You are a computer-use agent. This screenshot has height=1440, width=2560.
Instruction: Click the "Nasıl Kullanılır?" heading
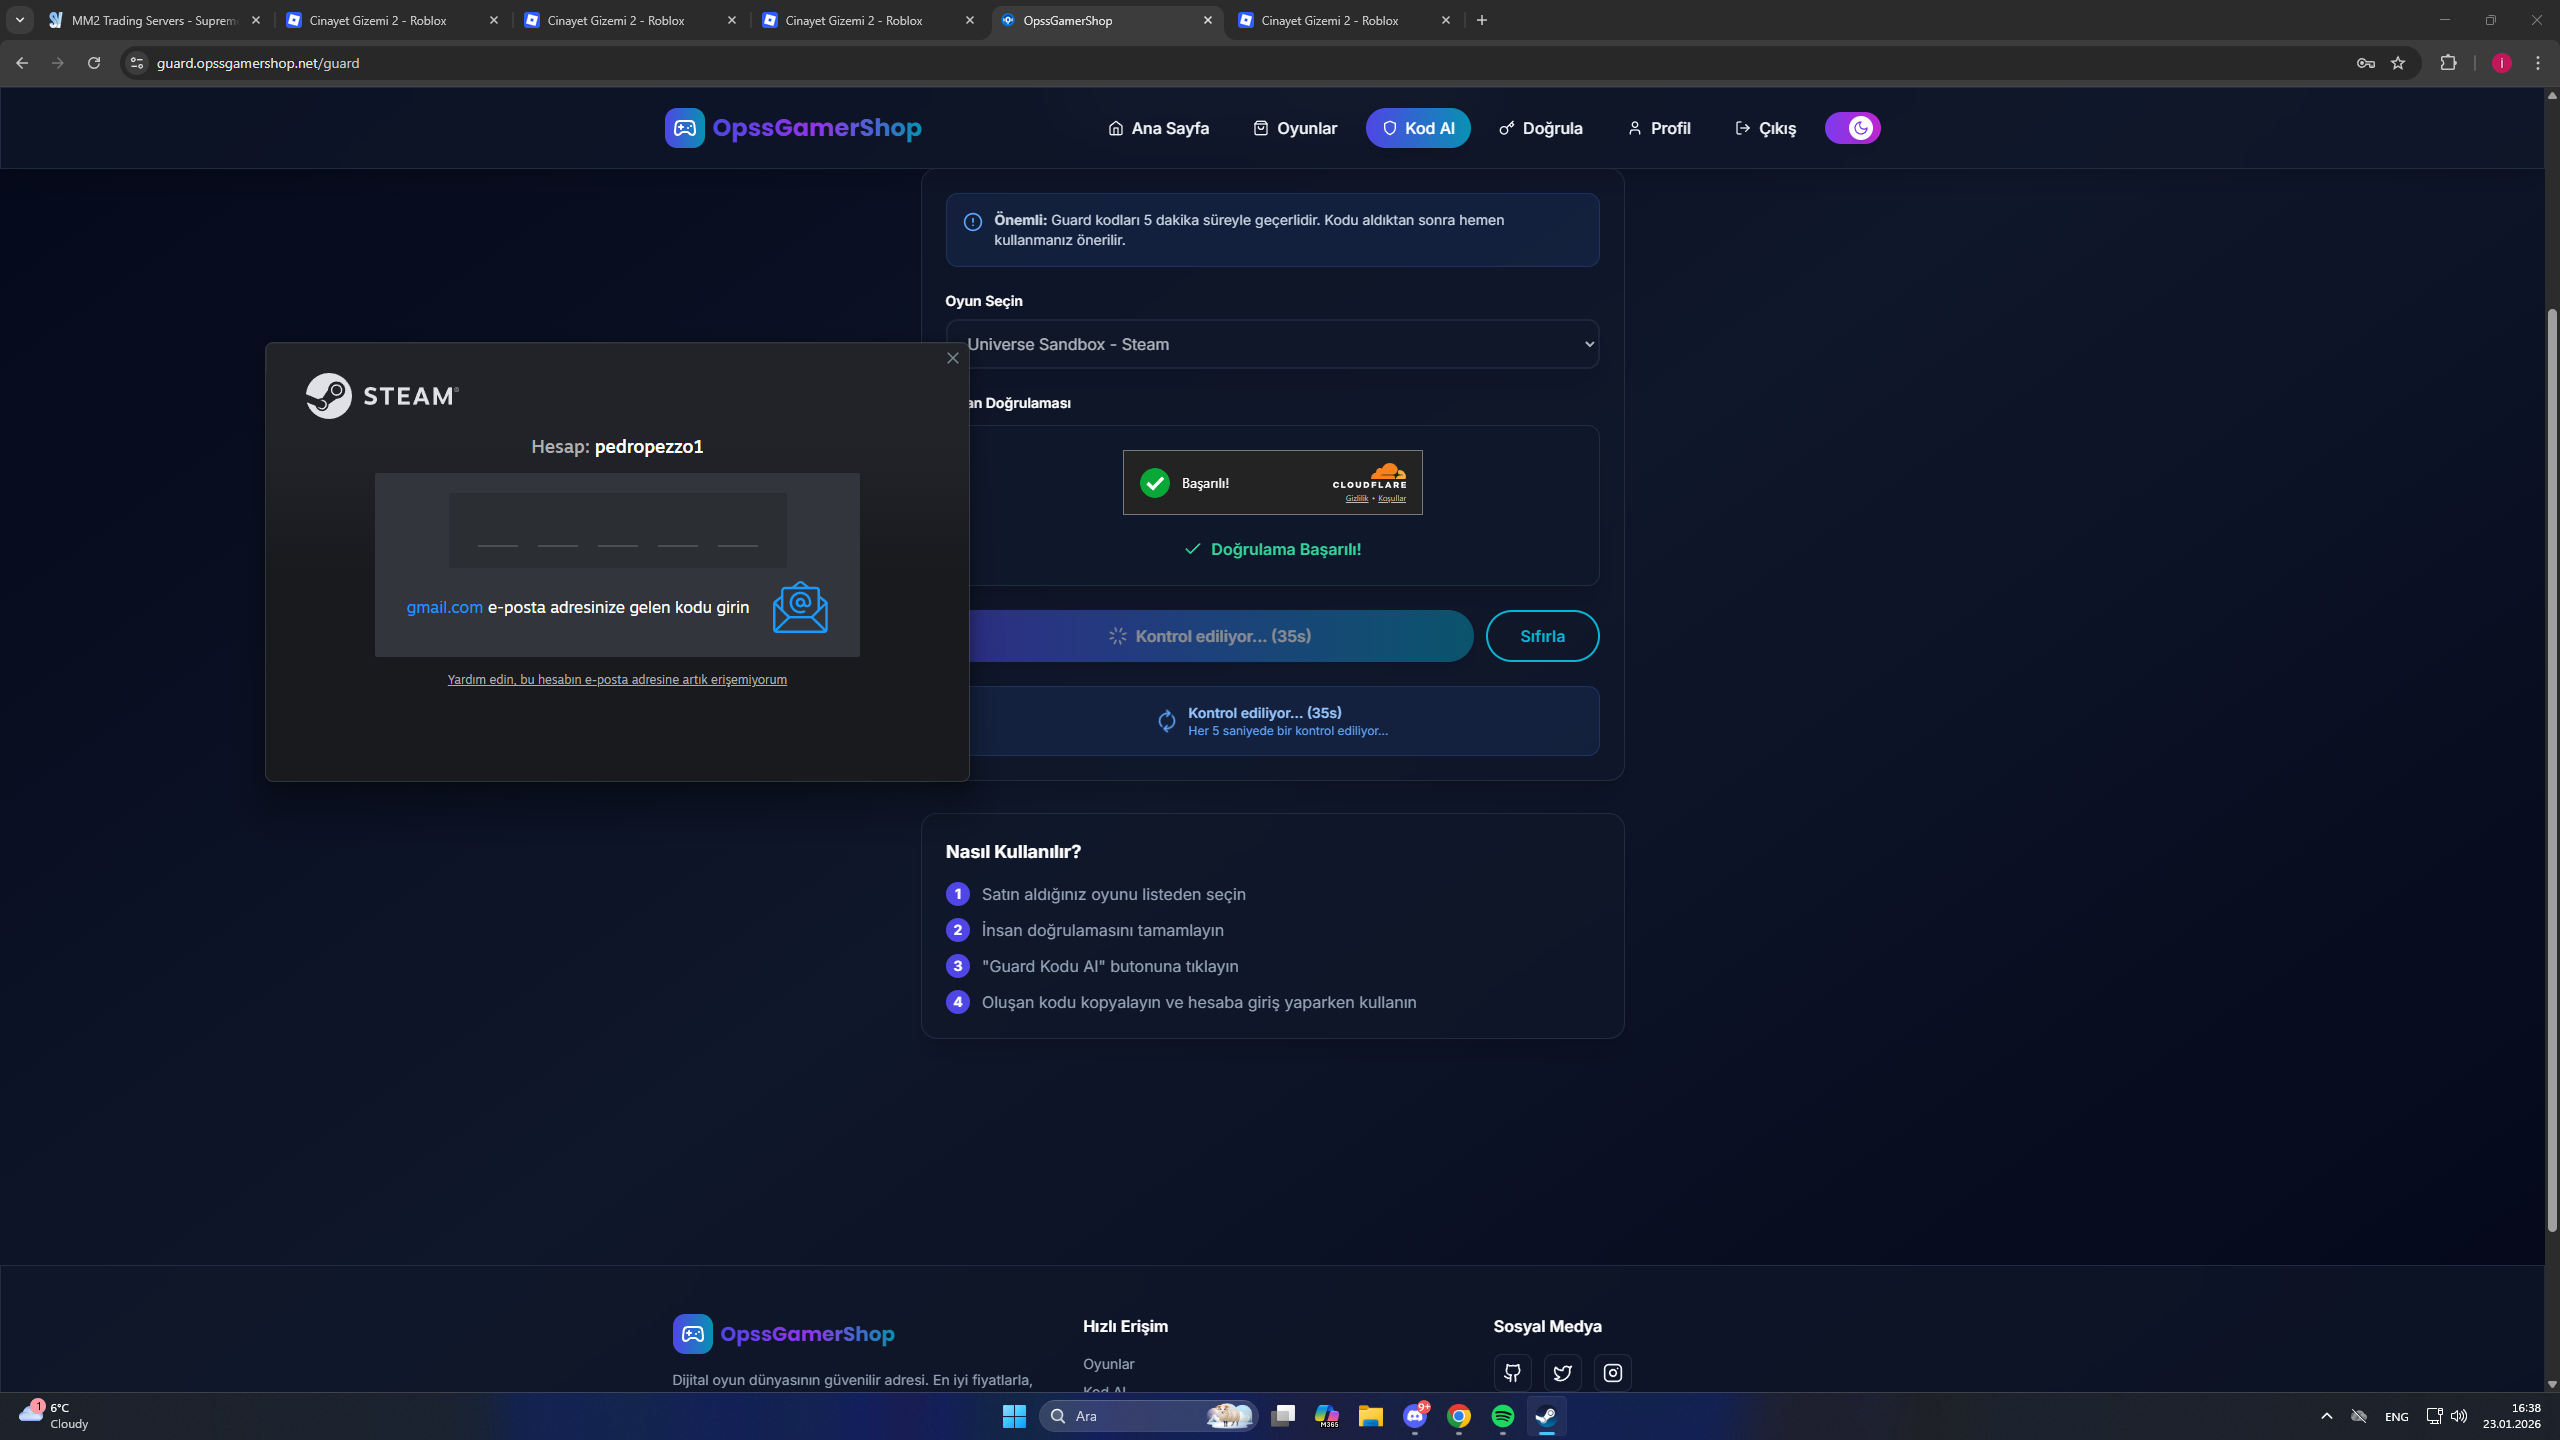point(1013,852)
